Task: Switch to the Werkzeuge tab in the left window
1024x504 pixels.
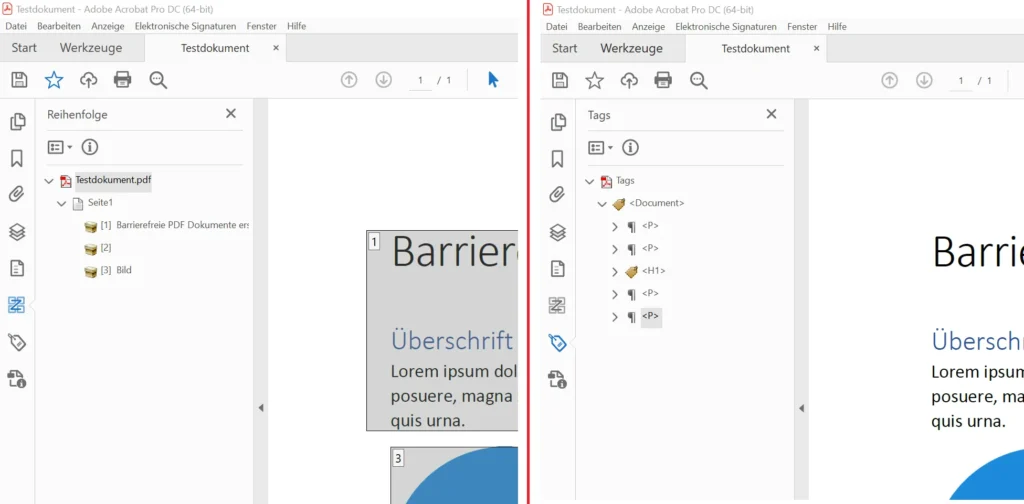Action: pyautogui.click(x=91, y=48)
